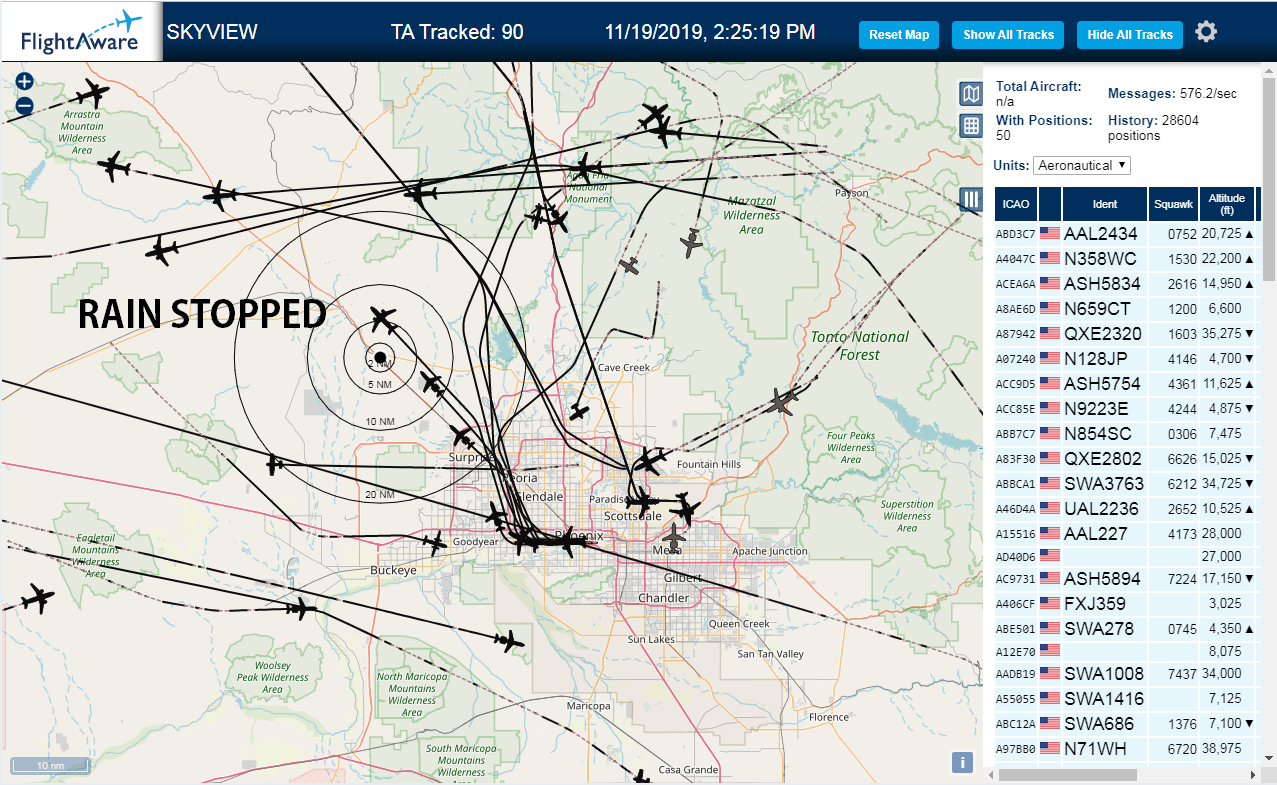Click the TA Tracked: 90 counter
Viewport: 1277px width, 785px height.
(457, 32)
